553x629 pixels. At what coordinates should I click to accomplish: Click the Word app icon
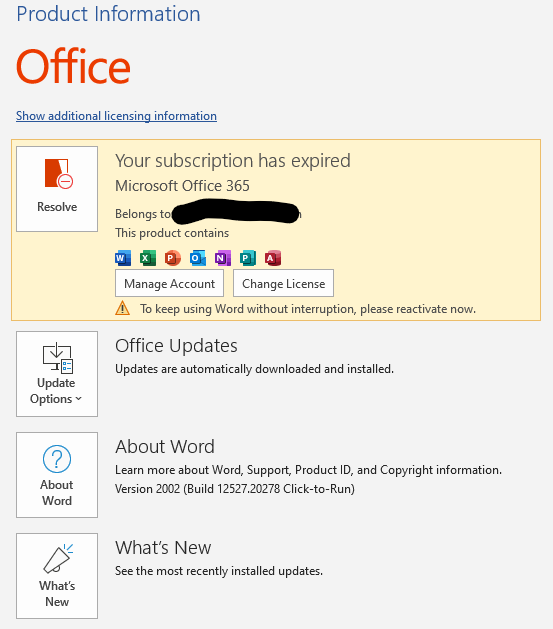(x=123, y=258)
